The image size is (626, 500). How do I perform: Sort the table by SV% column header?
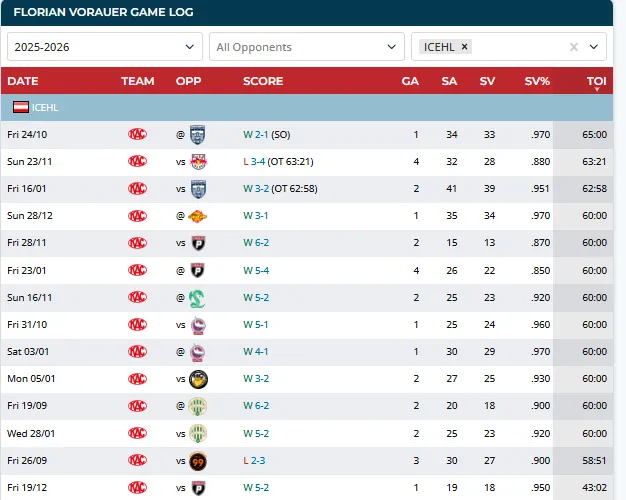coord(537,81)
